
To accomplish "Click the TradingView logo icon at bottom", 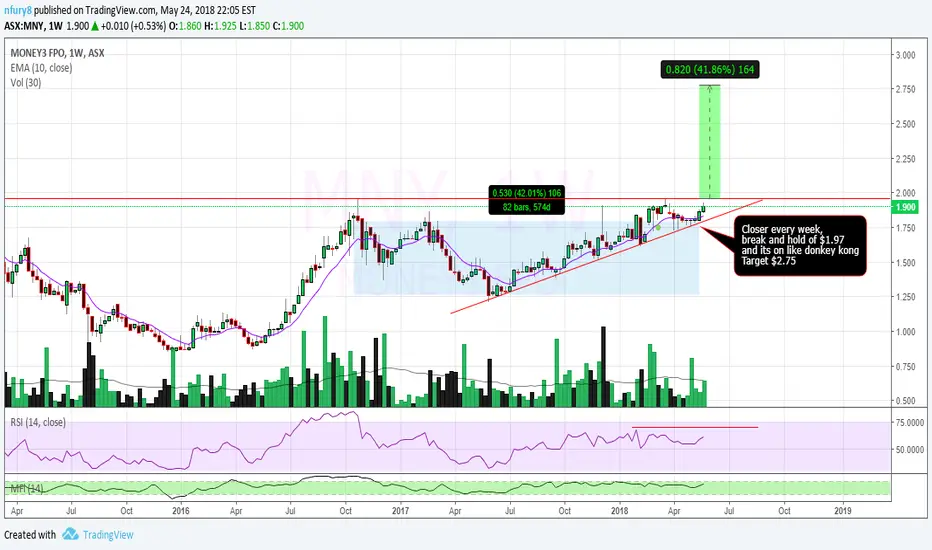I will [70, 534].
